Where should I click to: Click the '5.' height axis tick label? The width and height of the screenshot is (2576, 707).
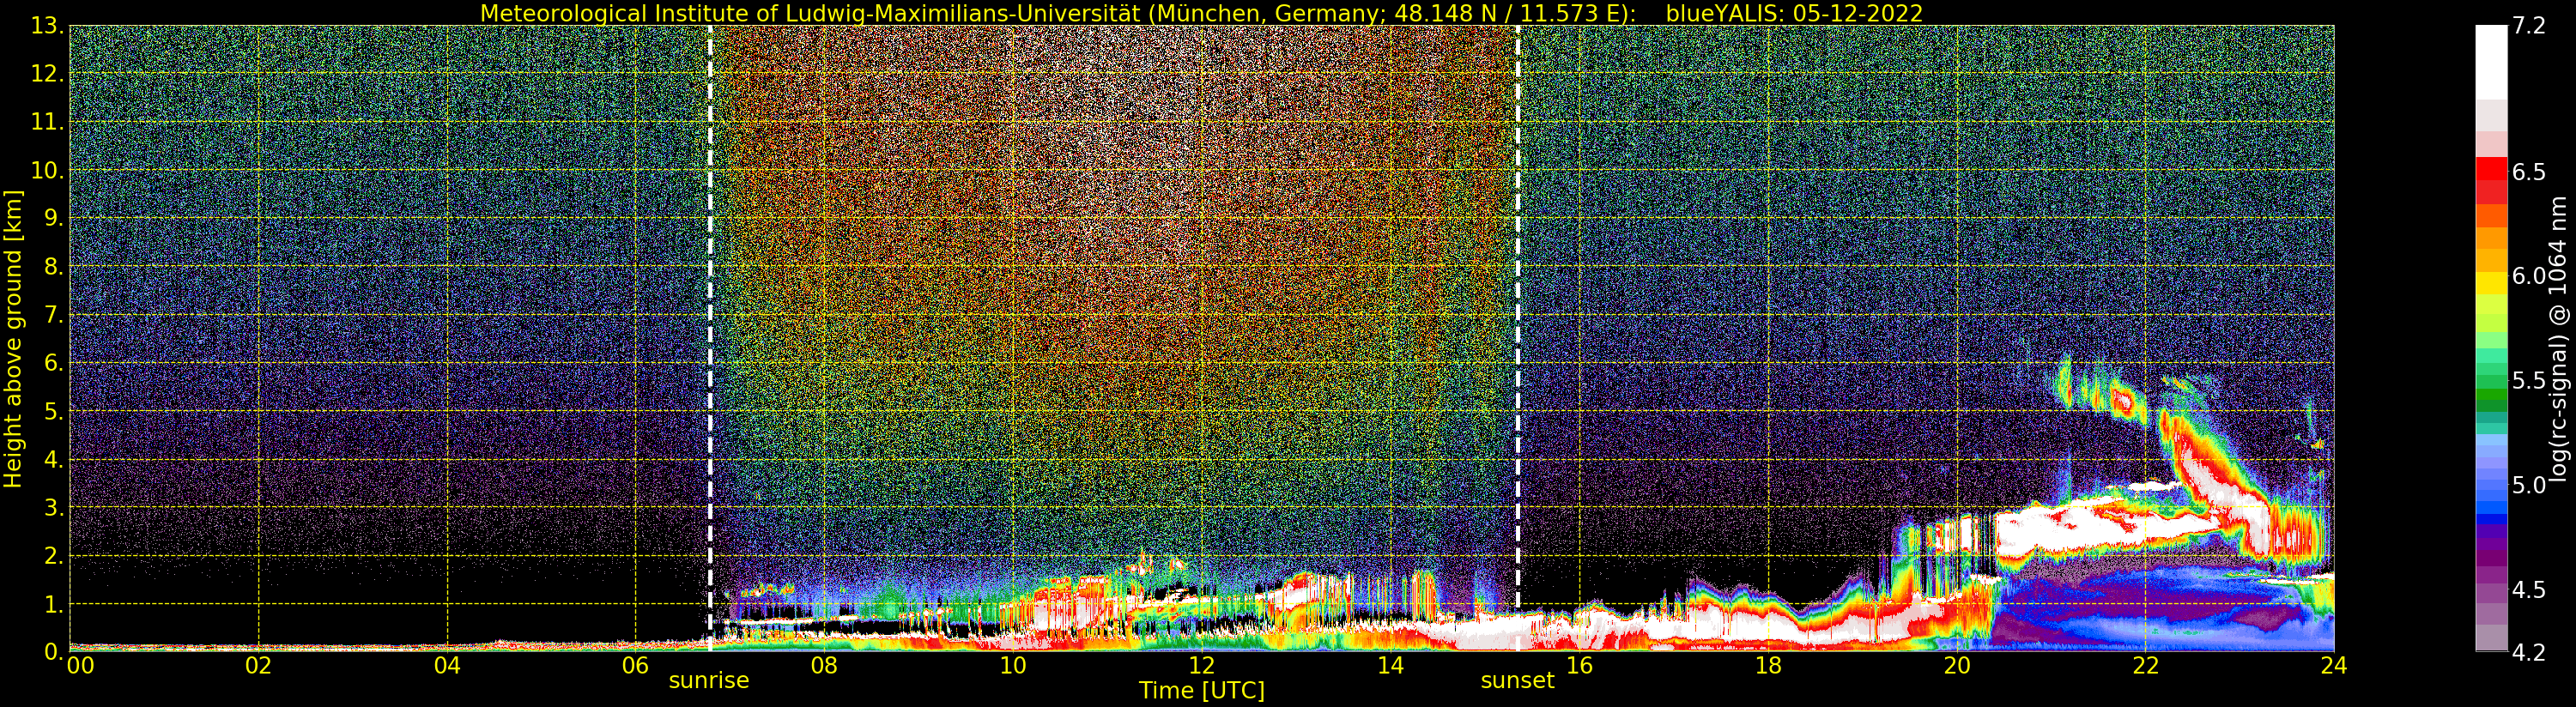[53, 411]
